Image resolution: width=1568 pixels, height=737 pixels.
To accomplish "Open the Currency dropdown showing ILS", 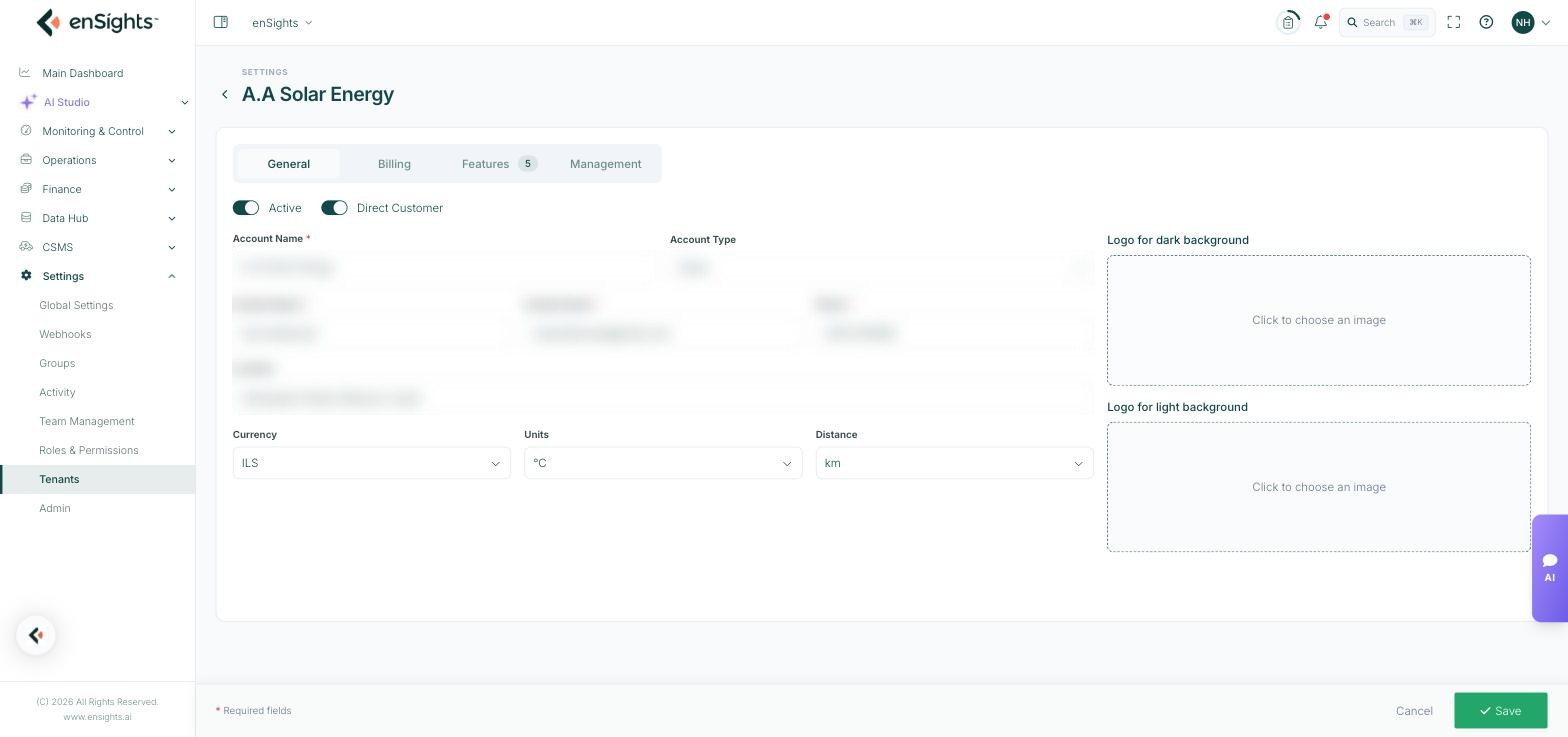I will tap(372, 463).
